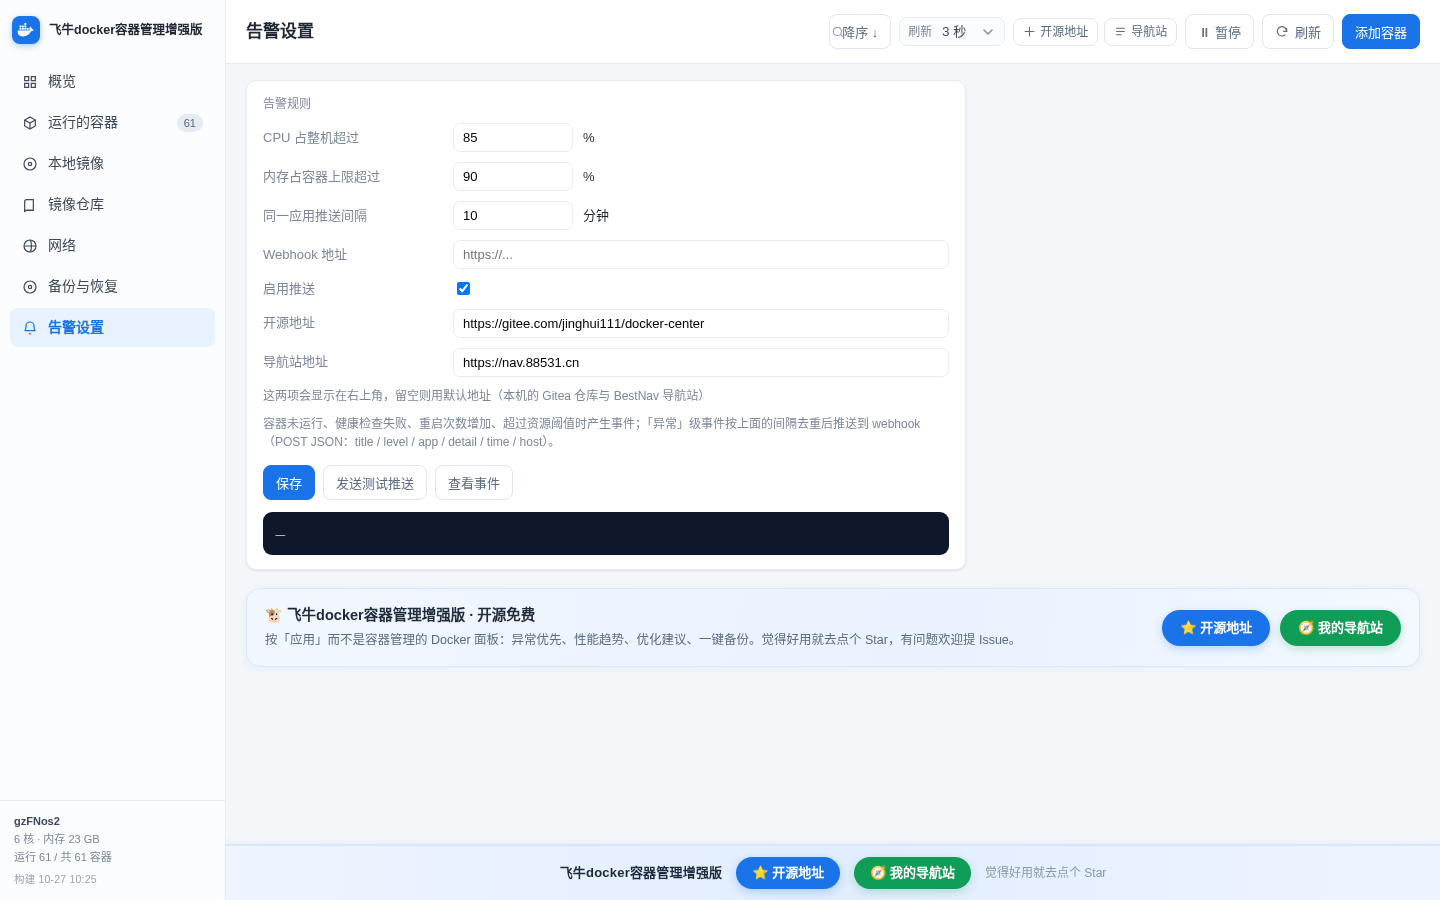Click 查看事件 button
Screen dimensions: 1440x900
[474, 483]
